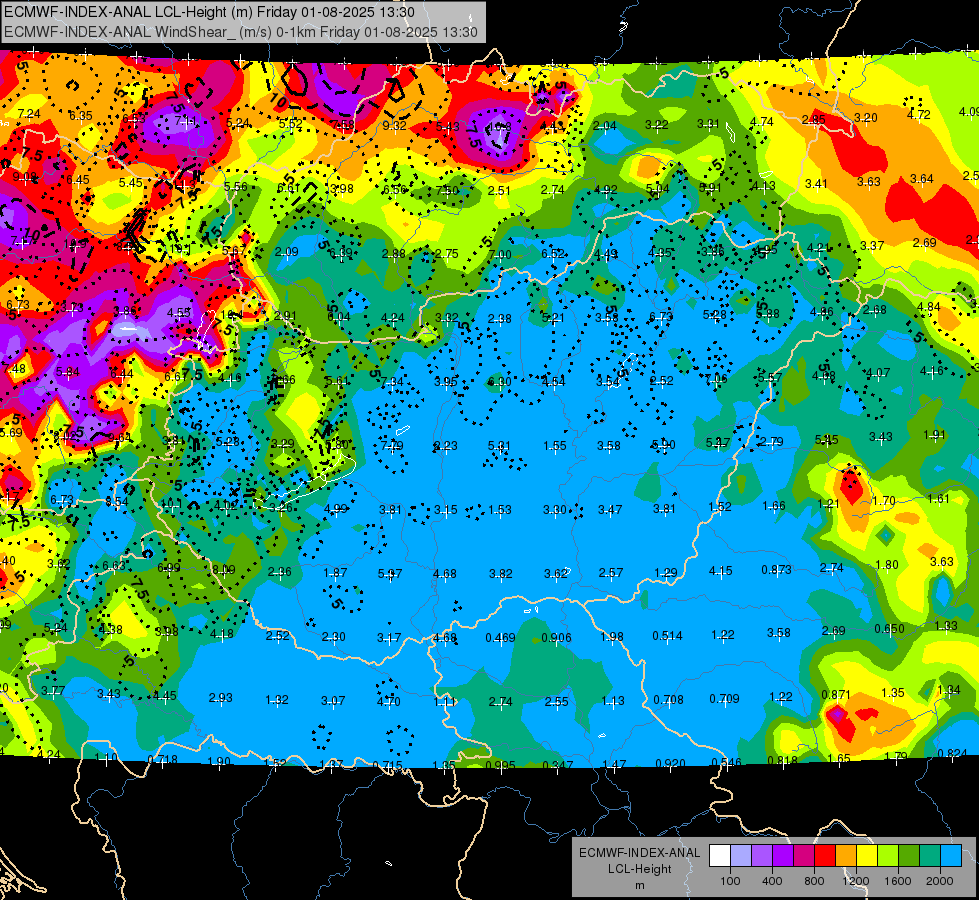Click the legend tick label '2000'
Image resolution: width=979 pixels, height=900 pixels.
click(x=940, y=881)
